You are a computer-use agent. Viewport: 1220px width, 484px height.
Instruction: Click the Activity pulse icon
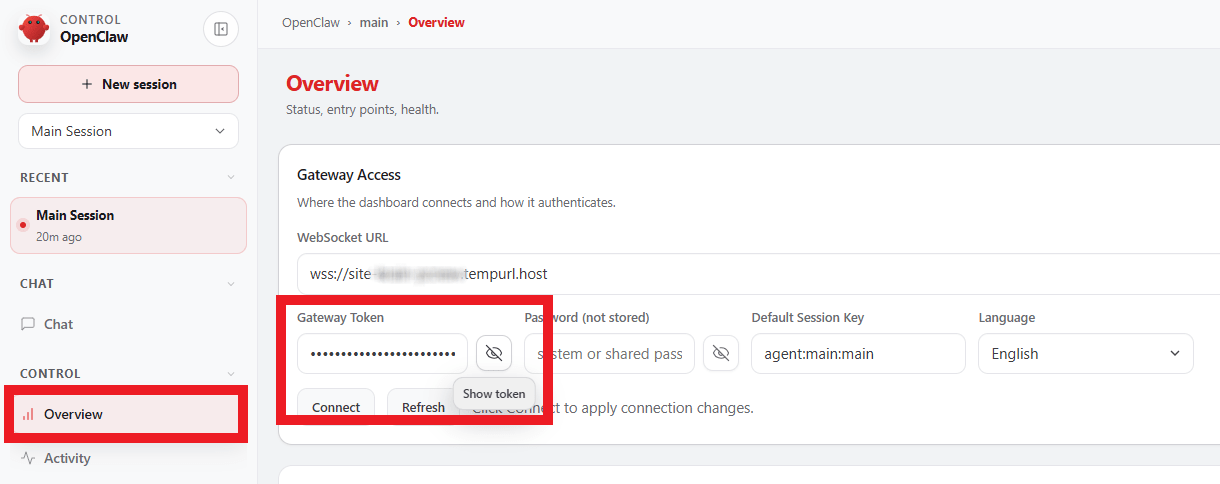[x=28, y=458]
